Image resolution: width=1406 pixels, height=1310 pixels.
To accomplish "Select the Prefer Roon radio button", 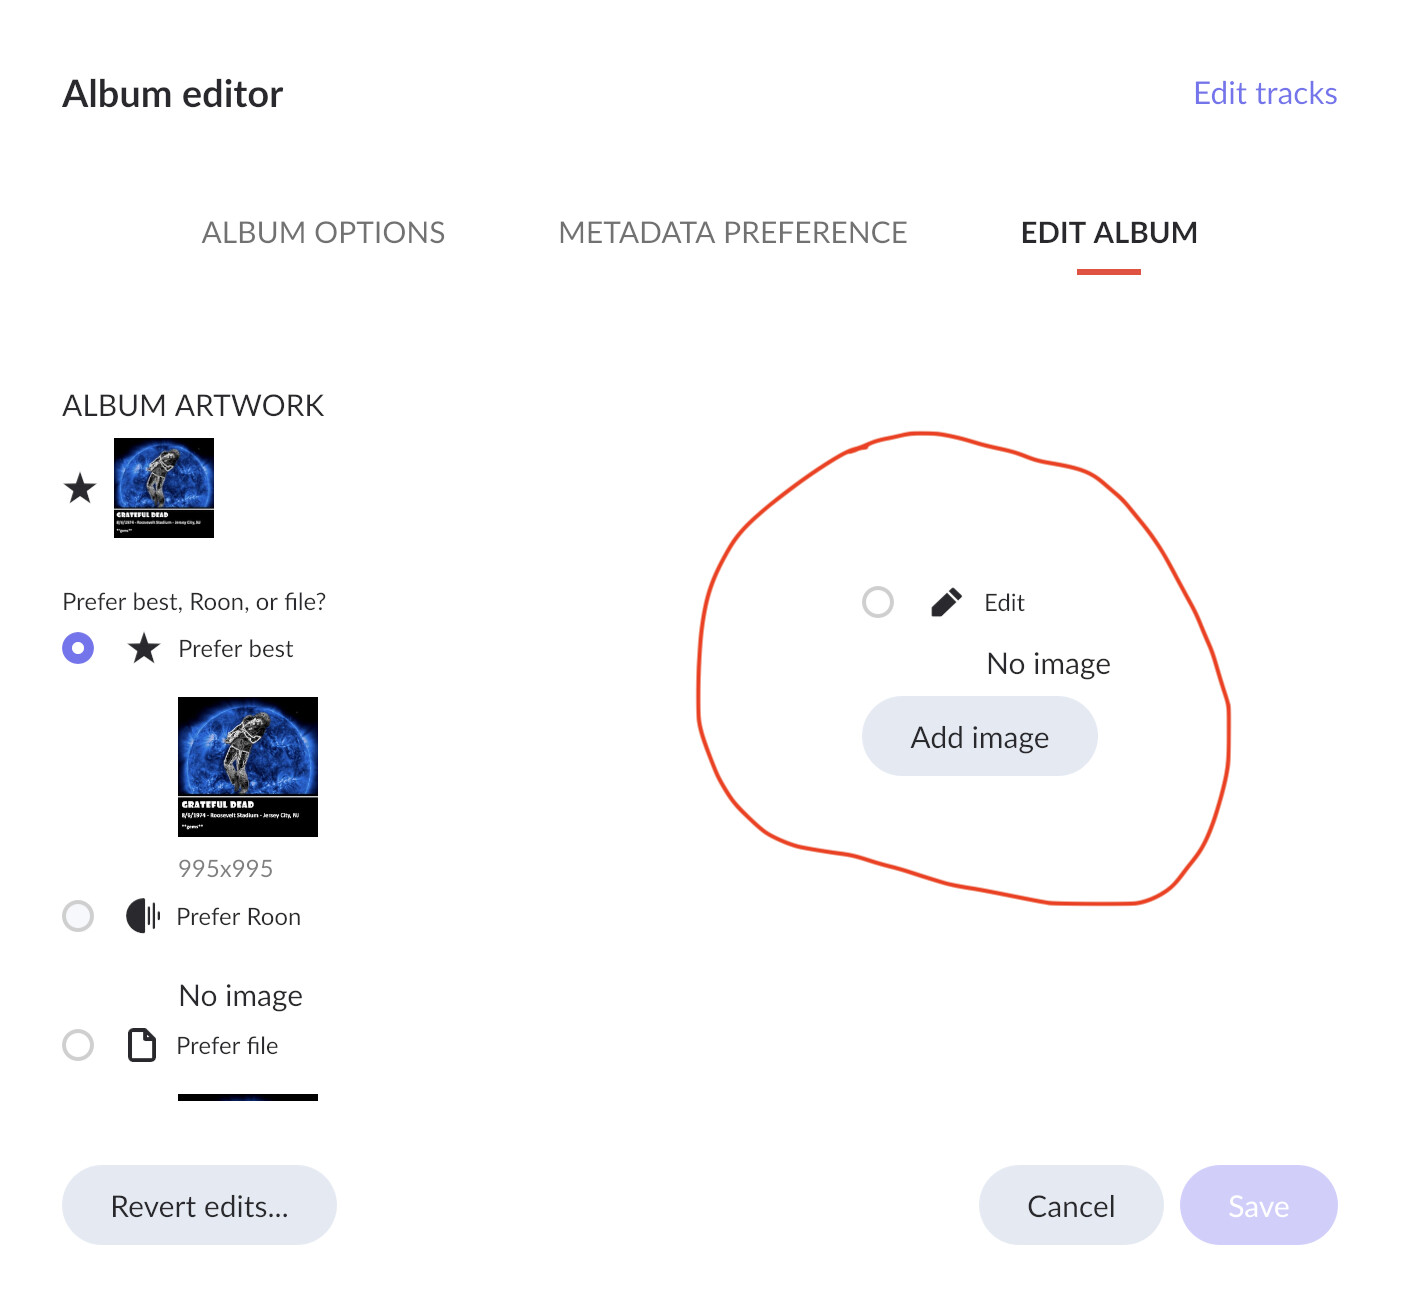I will click(78, 916).
